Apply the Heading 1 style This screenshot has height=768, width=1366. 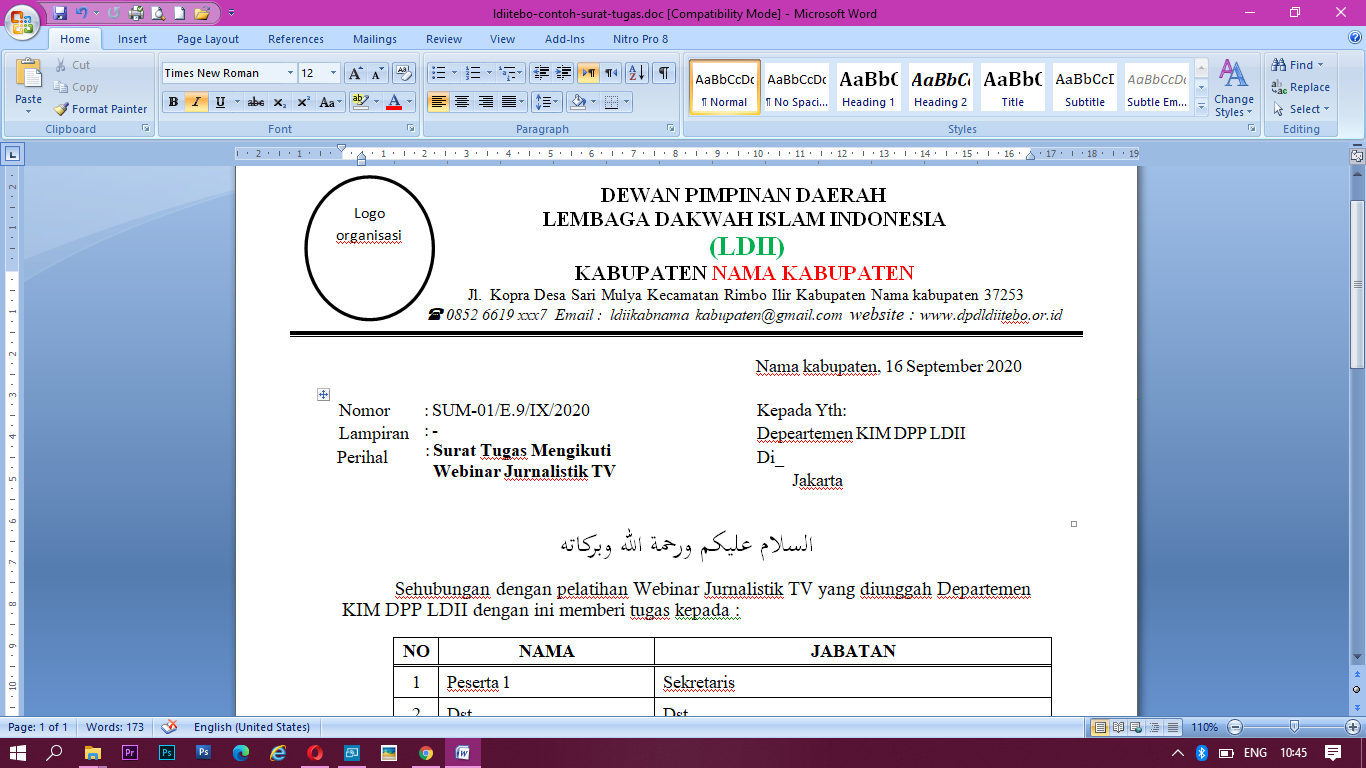point(868,87)
